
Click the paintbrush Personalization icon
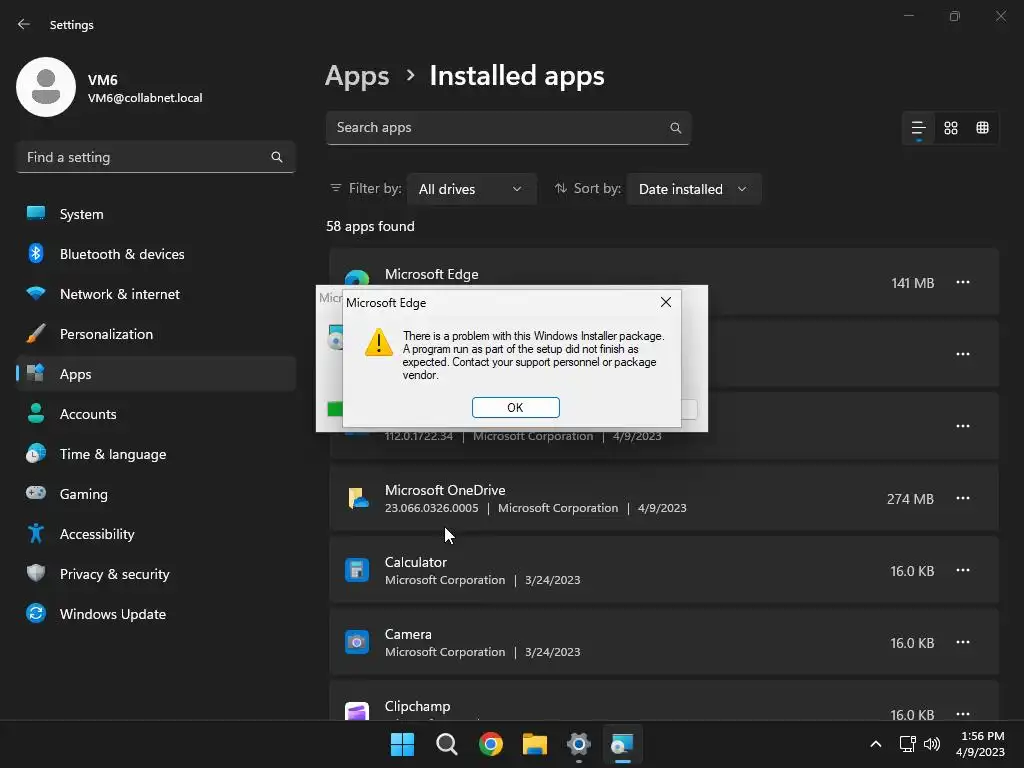click(36, 333)
